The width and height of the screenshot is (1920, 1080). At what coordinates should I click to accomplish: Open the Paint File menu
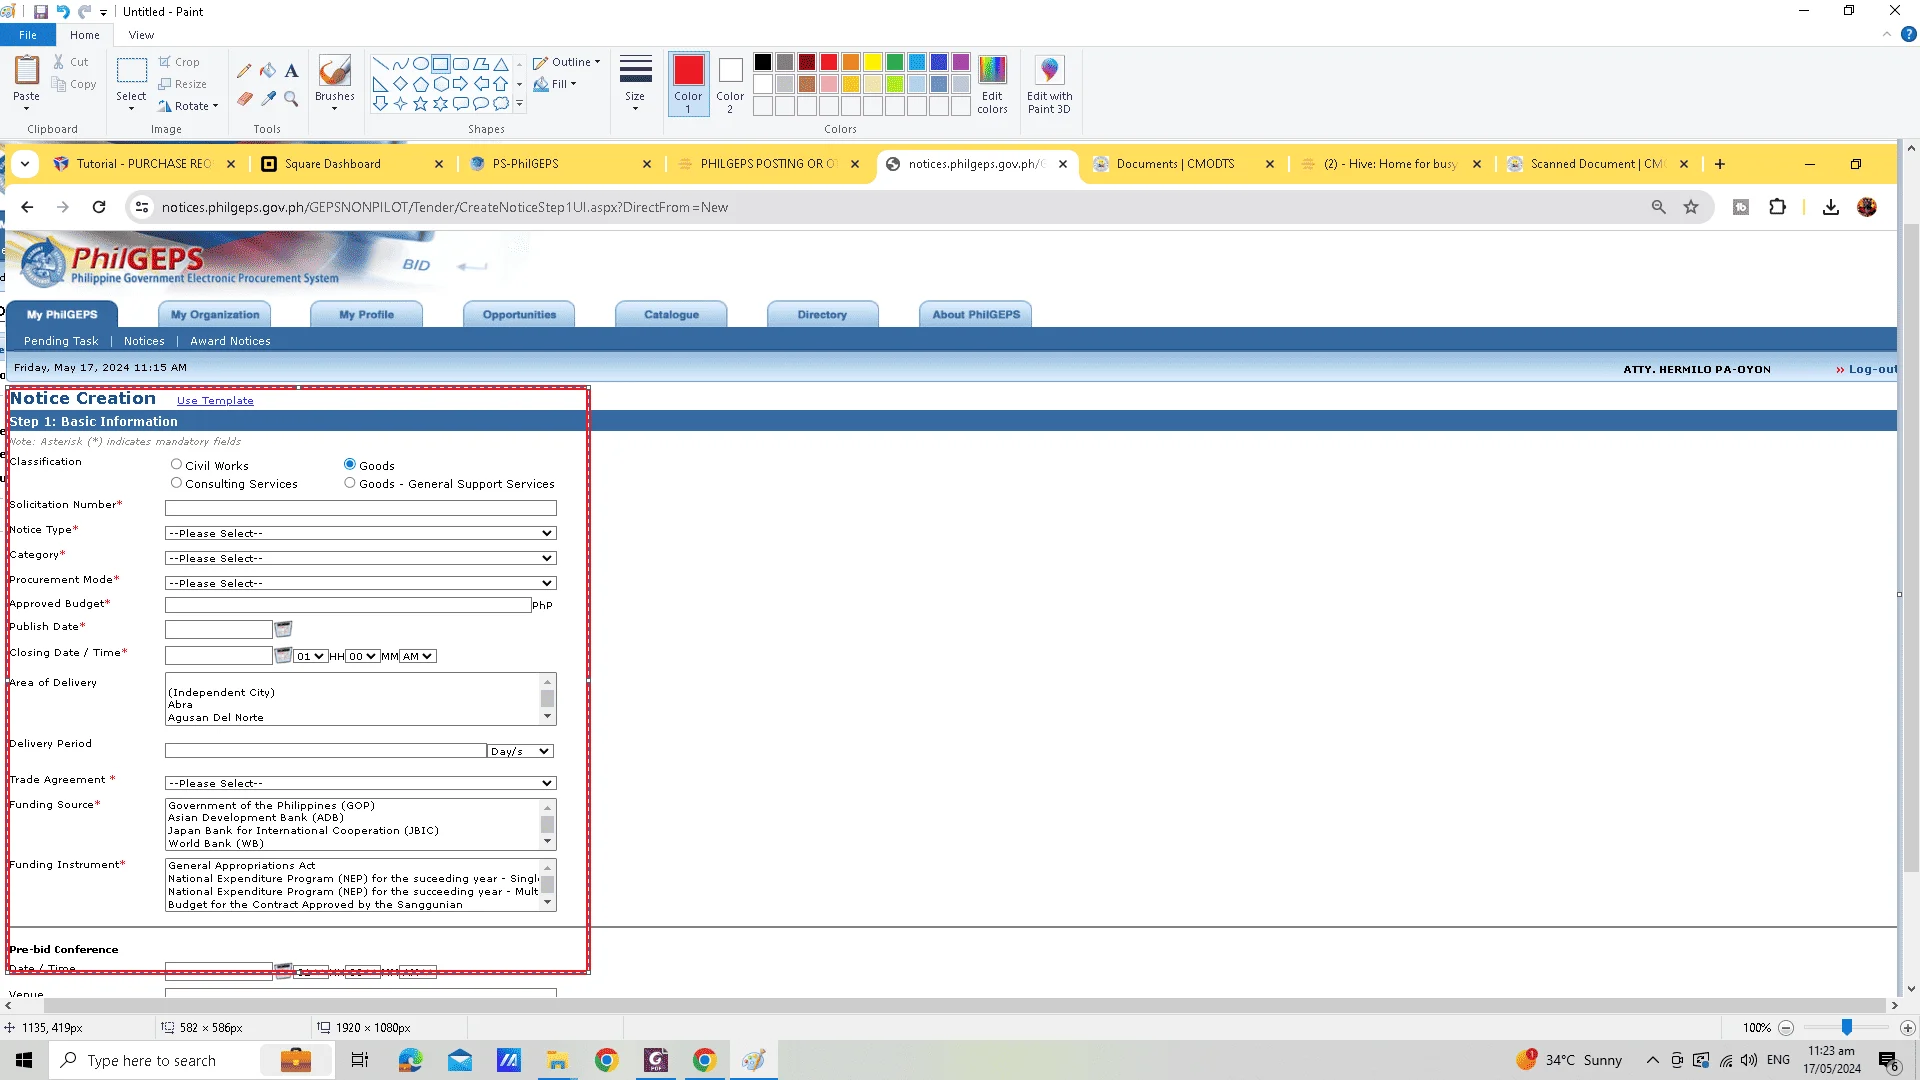click(x=28, y=35)
